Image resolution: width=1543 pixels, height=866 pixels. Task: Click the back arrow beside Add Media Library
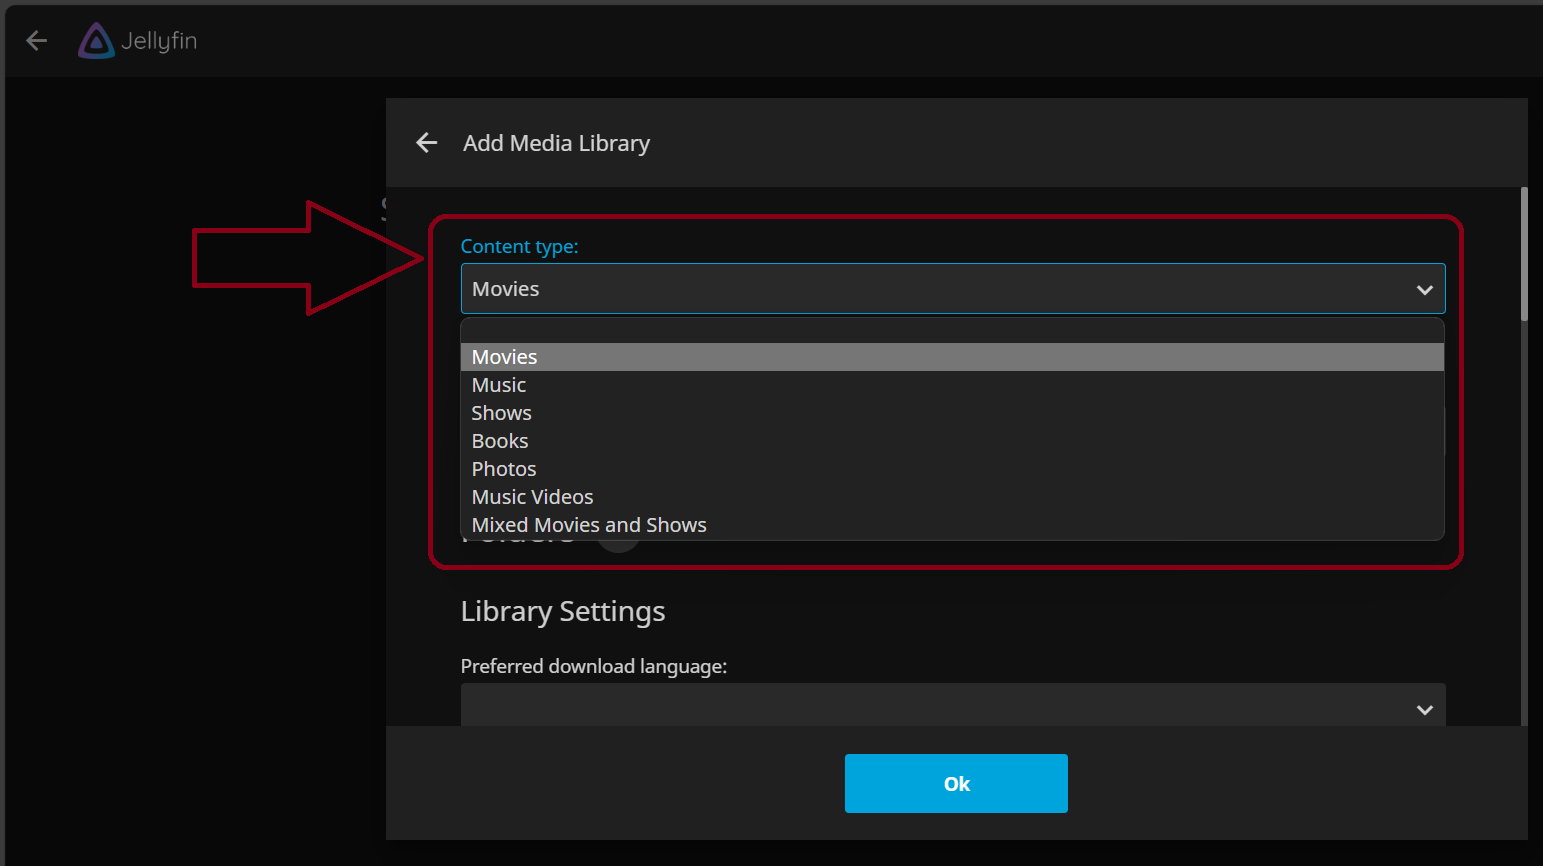(426, 142)
